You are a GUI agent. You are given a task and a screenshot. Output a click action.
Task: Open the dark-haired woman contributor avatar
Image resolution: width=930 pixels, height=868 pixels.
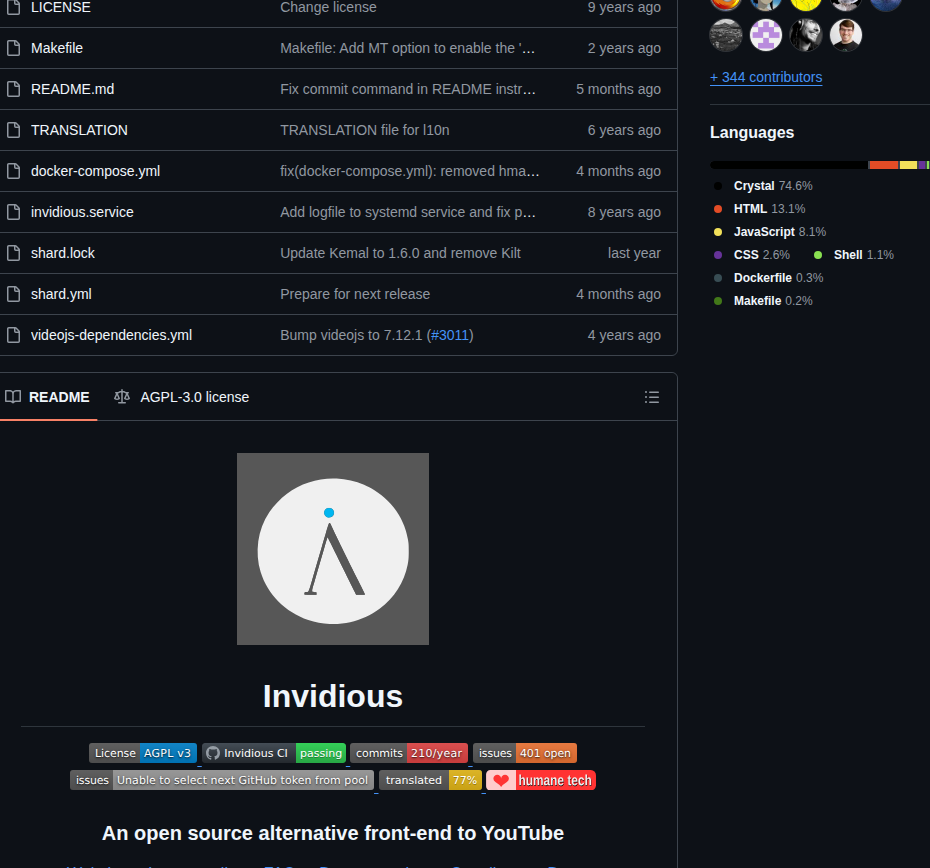click(805, 35)
